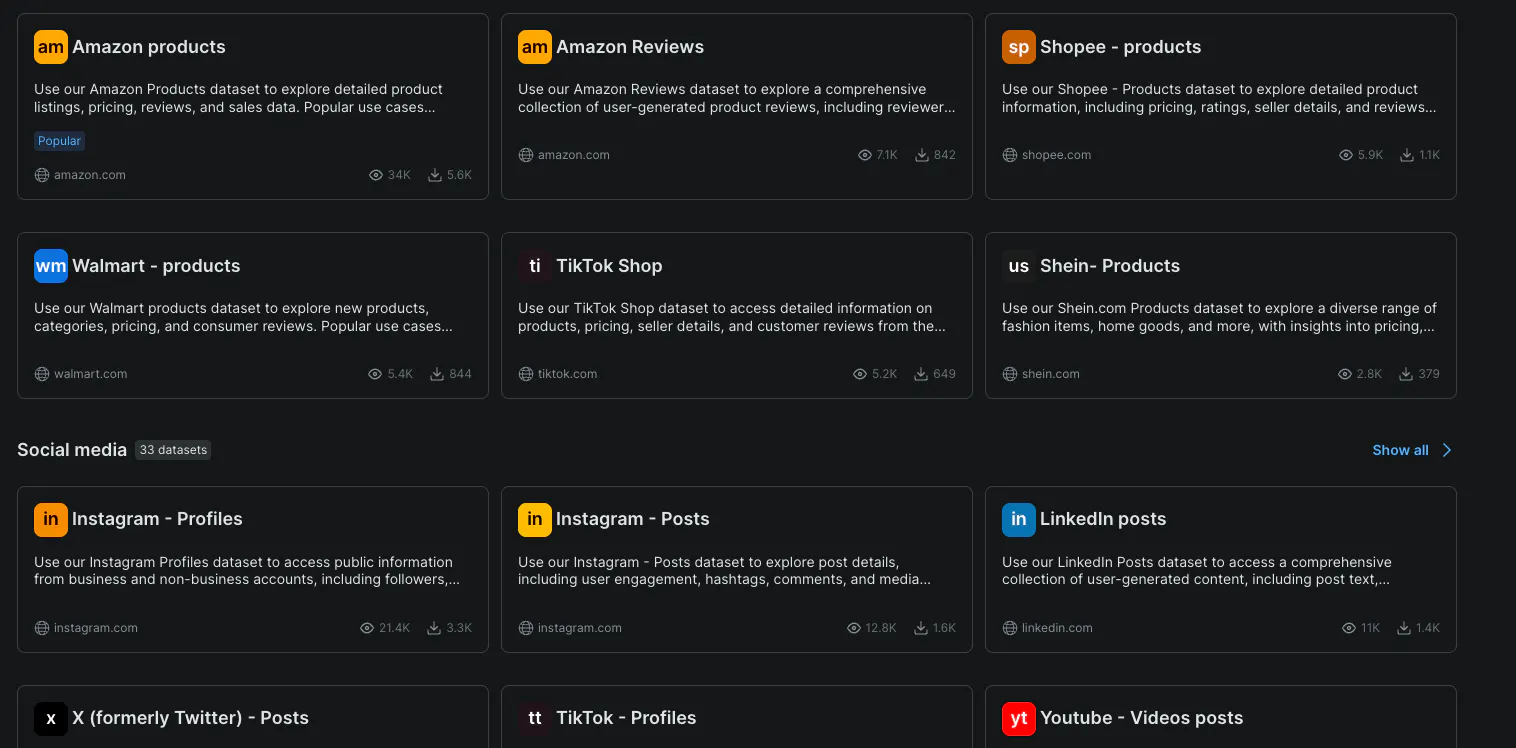
Task: Click the globe icon beside walmart.com
Action: tap(42, 374)
